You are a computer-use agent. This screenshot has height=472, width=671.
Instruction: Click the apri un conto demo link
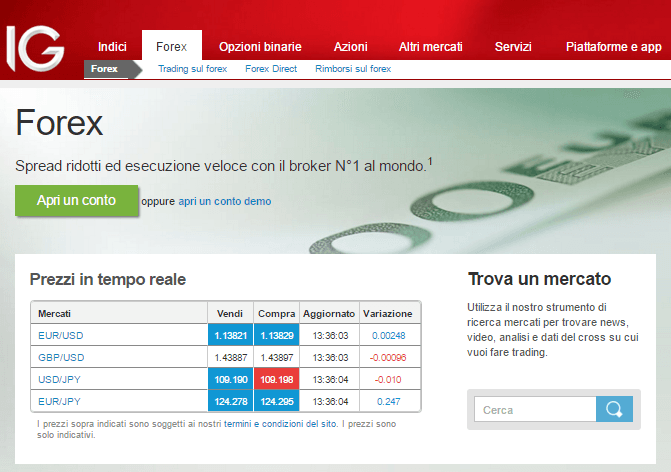pos(225,201)
